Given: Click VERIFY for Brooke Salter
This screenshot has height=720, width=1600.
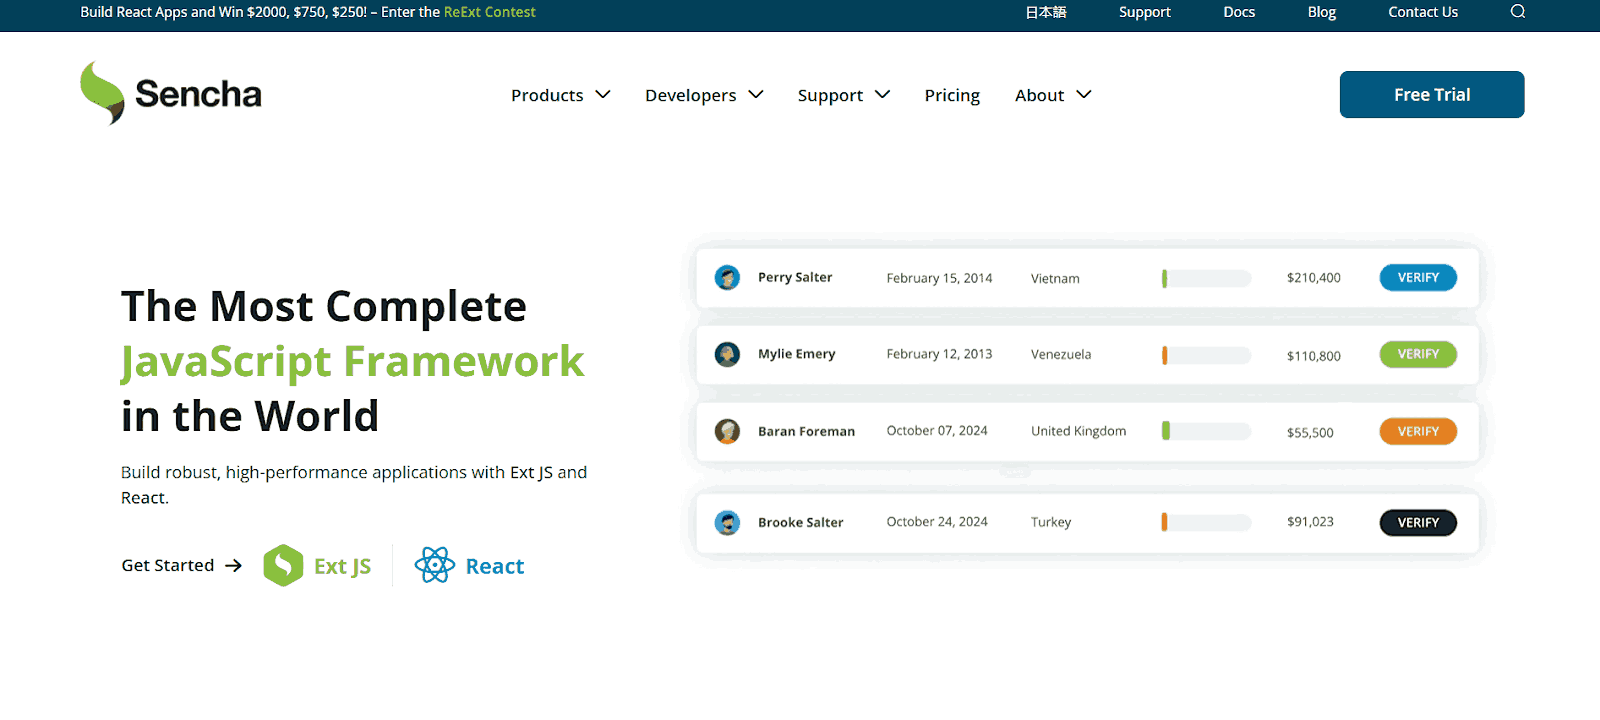Looking at the screenshot, I should (x=1418, y=522).
